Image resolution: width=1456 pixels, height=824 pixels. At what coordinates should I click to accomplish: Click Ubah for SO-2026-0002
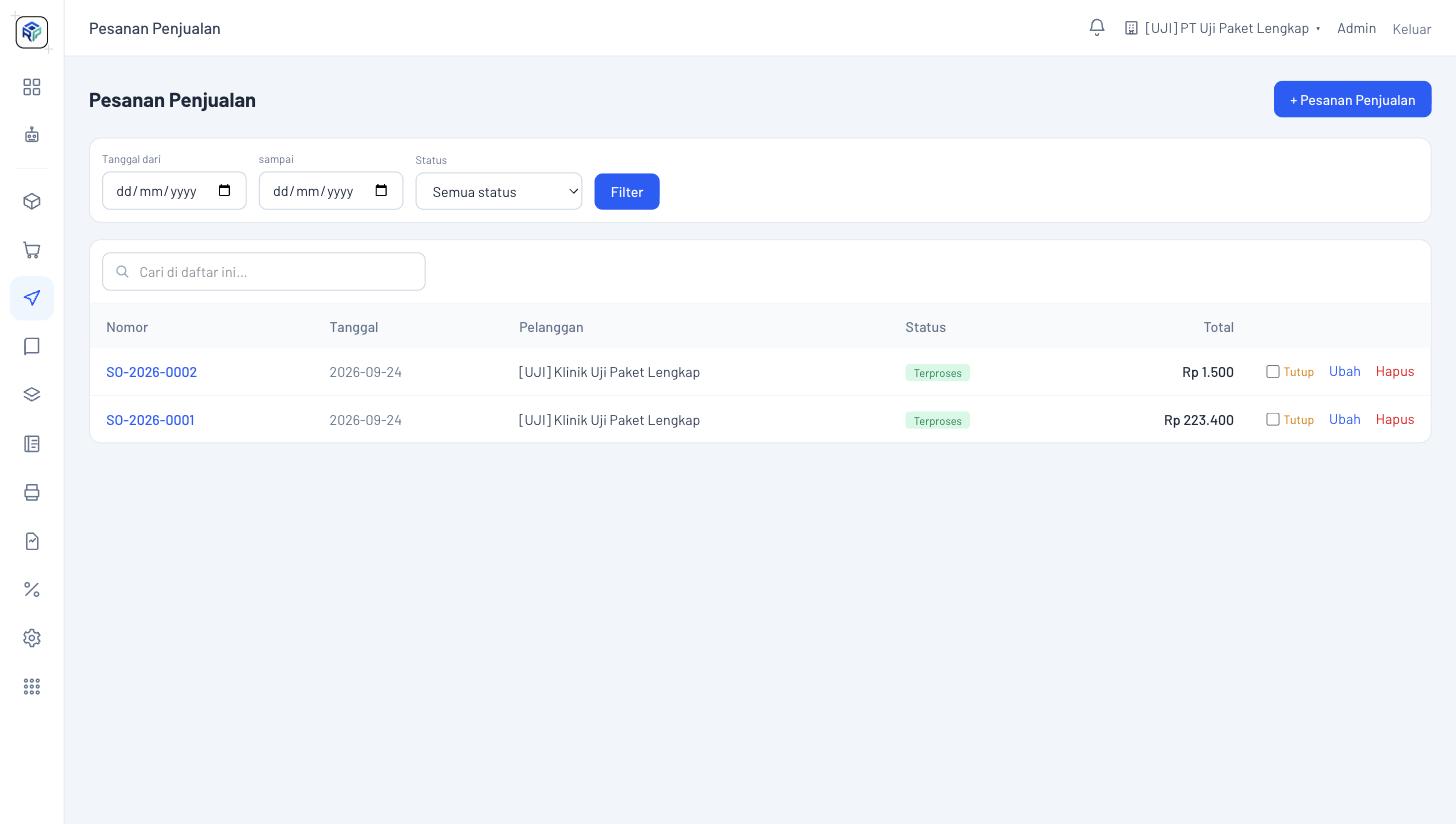coord(1345,371)
